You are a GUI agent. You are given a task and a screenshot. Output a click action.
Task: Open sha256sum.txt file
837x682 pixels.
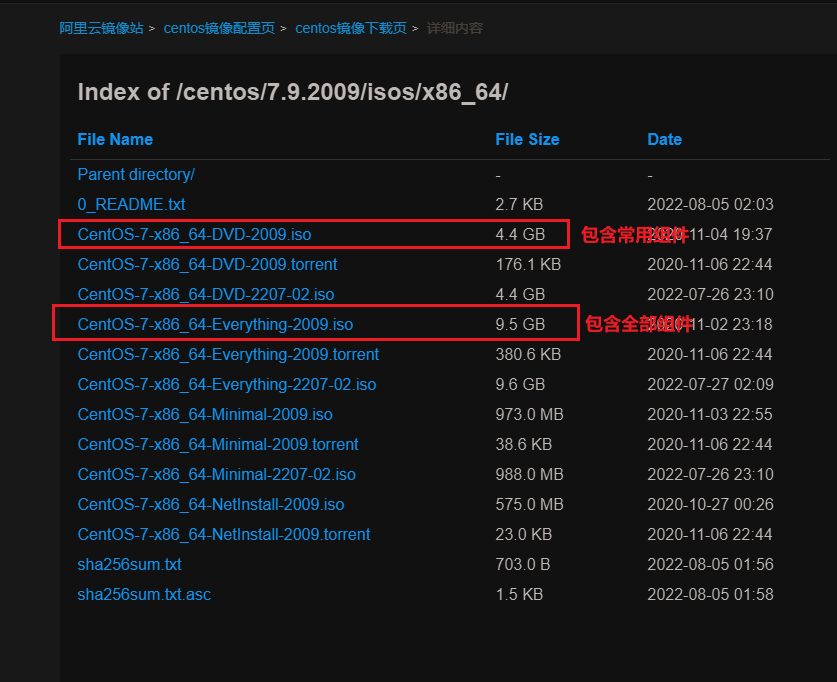pyautogui.click(x=130, y=564)
